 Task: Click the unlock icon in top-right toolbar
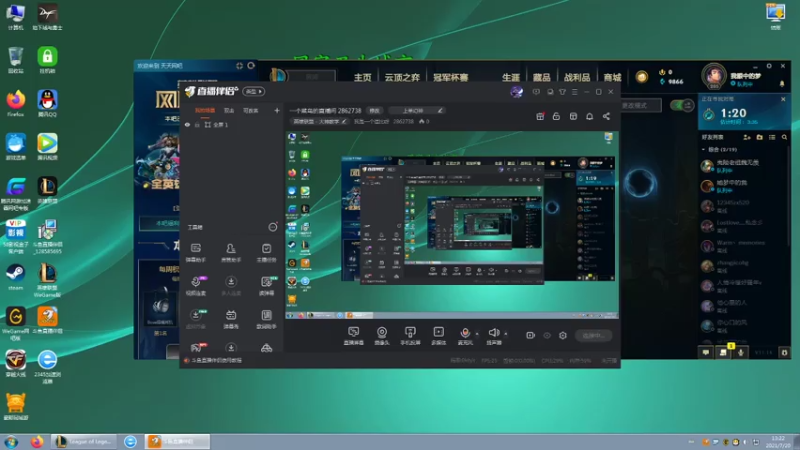coord(556,116)
